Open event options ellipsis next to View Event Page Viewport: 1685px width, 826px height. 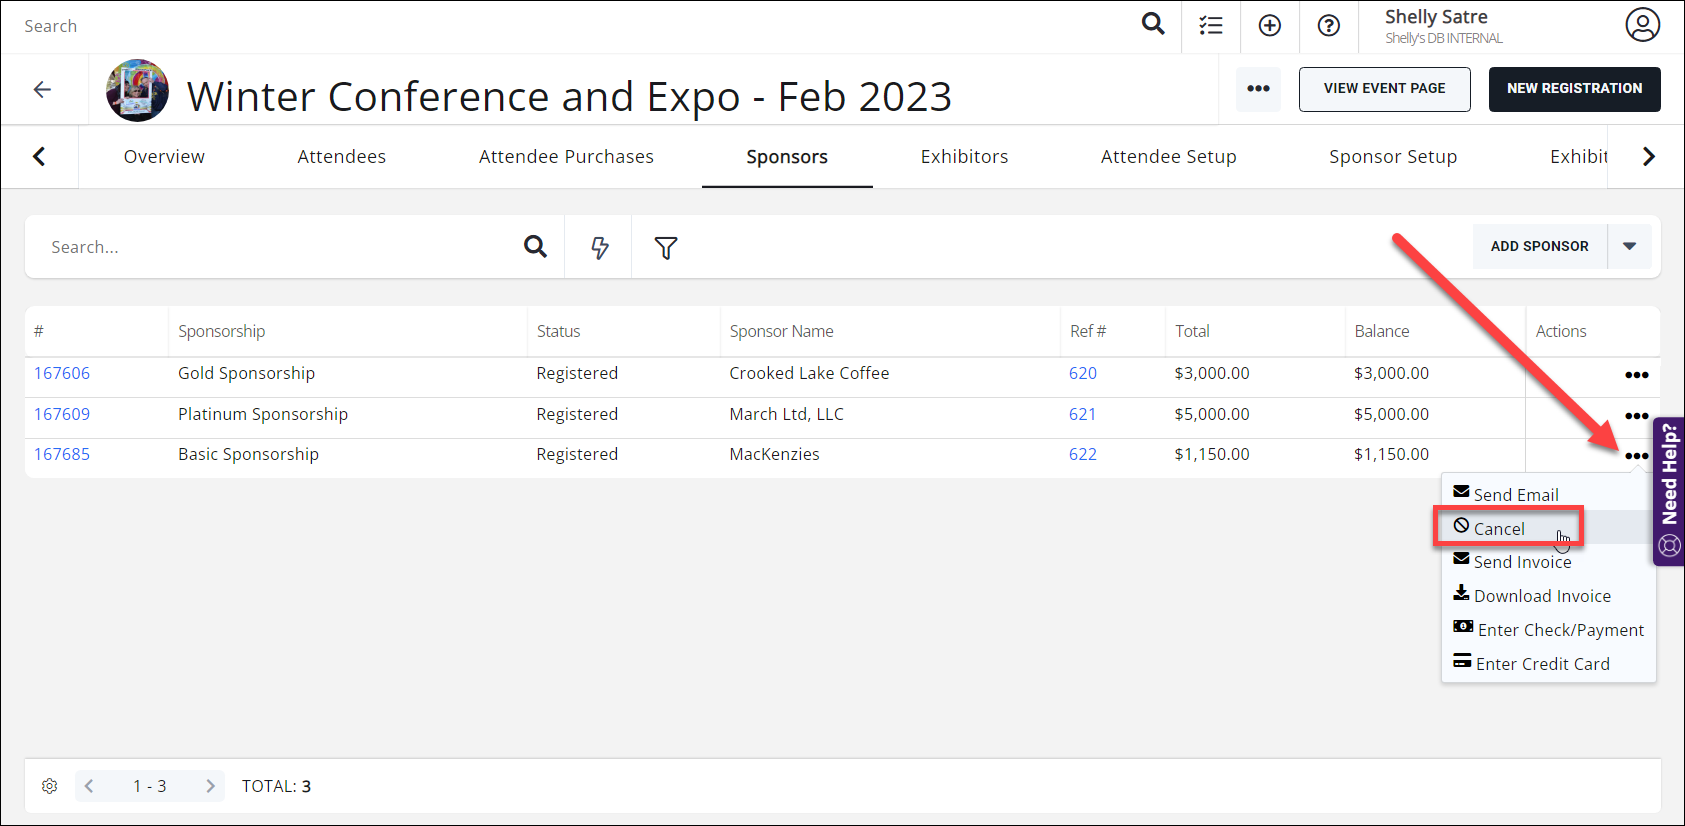(1258, 89)
